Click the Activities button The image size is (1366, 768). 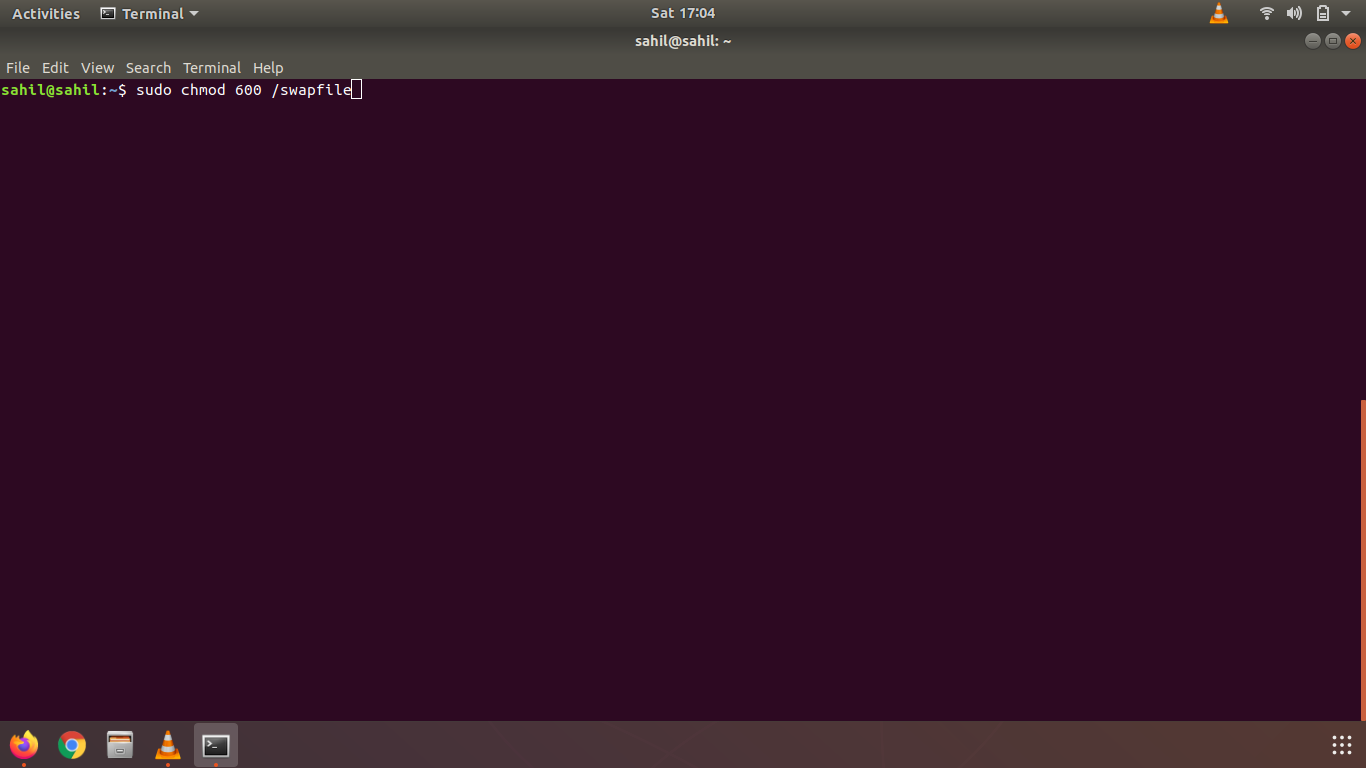point(46,14)
